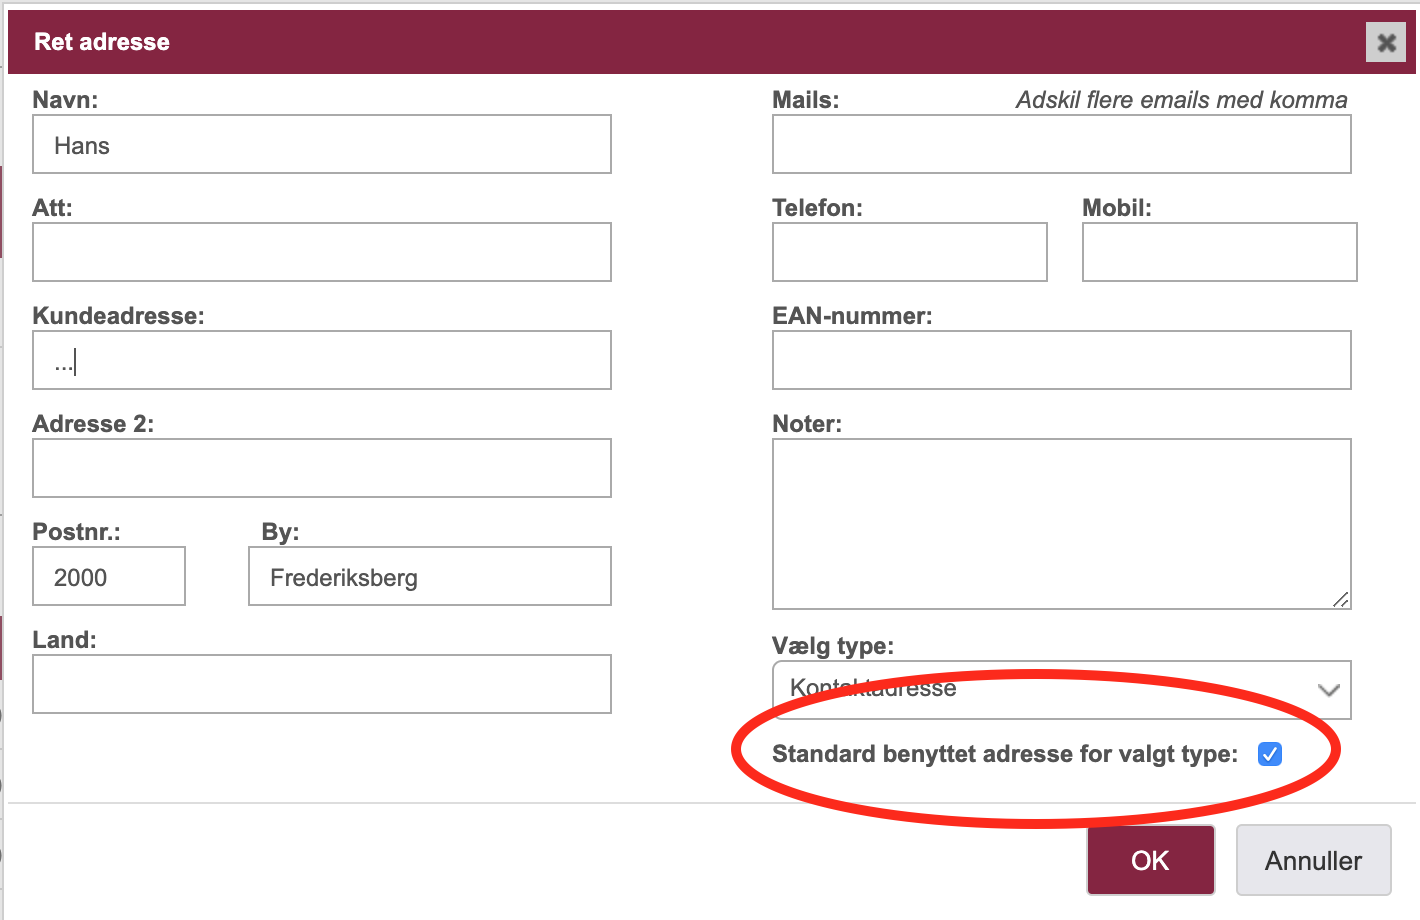This screenshot has width=1420, height=920.
Task: Confirm changes with the OK button
Action: tap(1150, 860)
